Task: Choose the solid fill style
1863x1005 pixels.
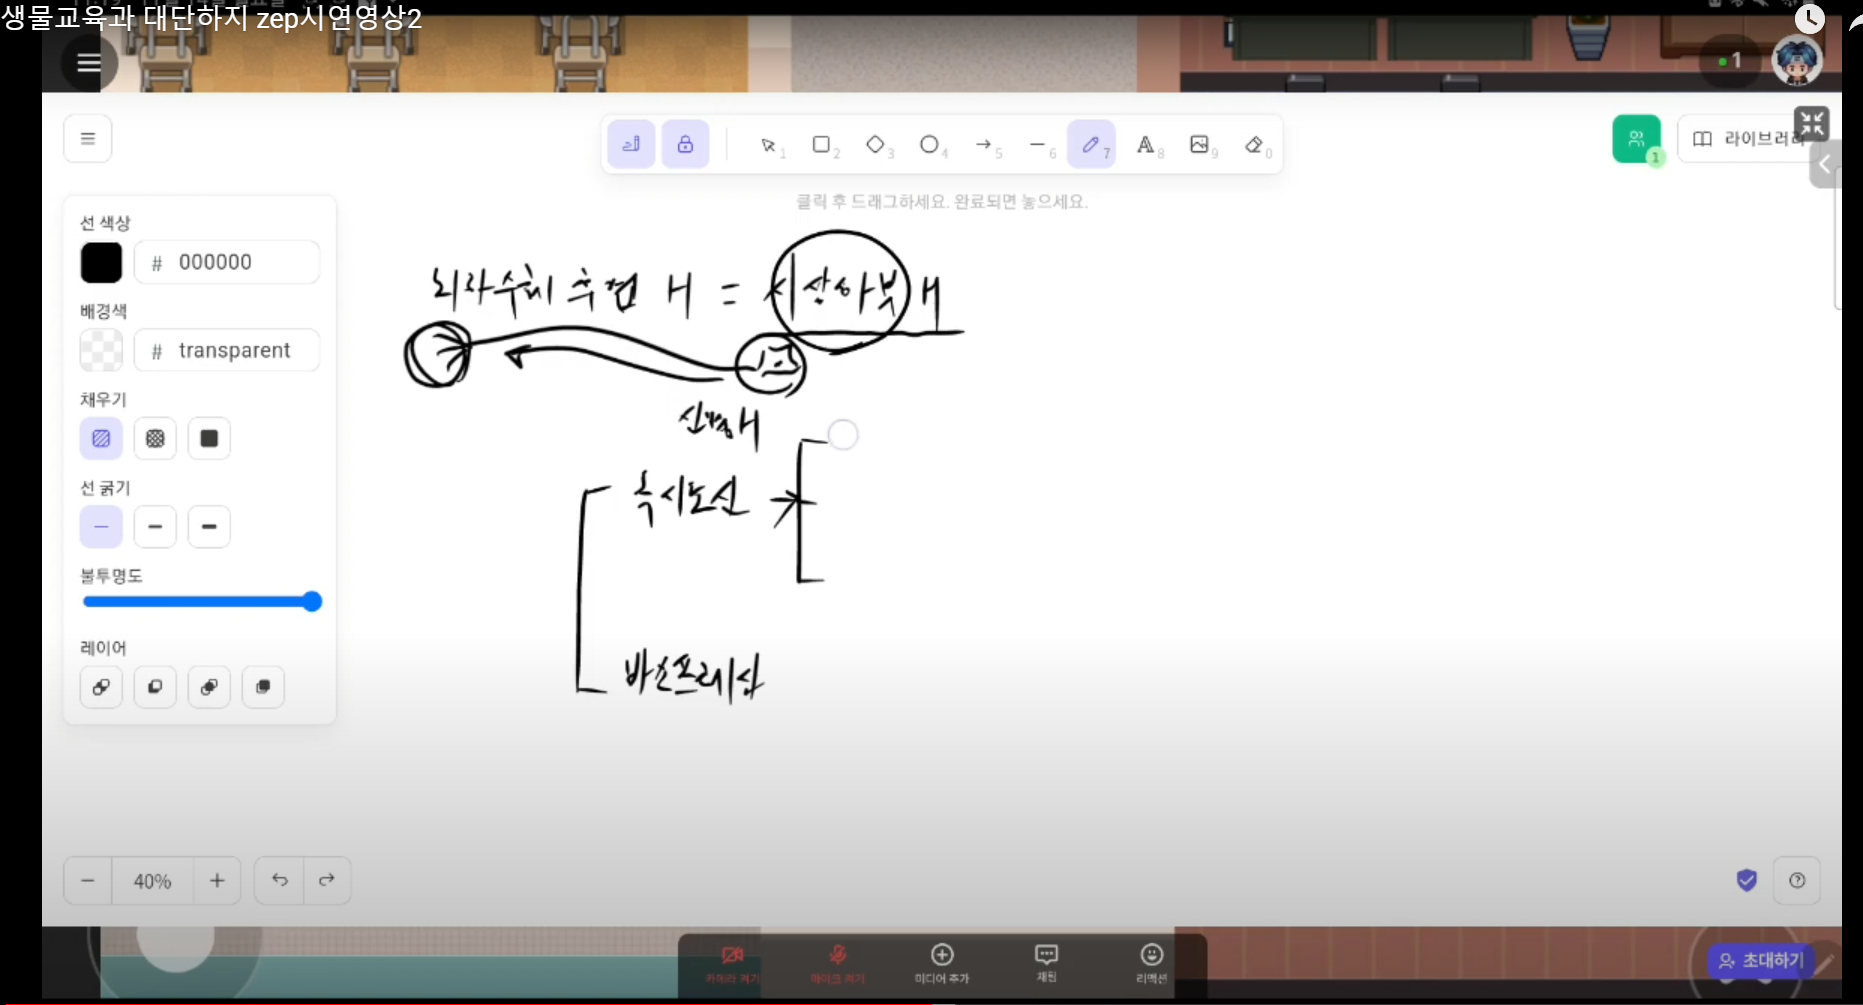Action: pos(209,439)
